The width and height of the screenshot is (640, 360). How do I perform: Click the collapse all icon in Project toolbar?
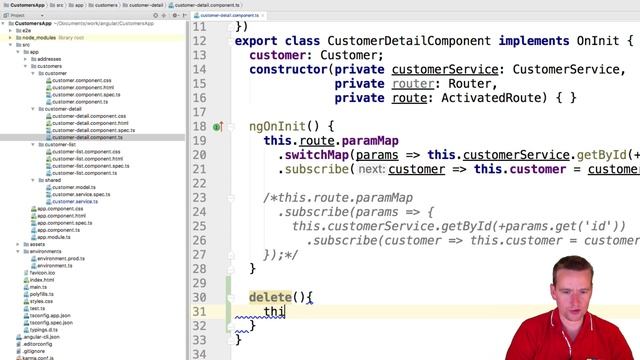click(164, 16)
